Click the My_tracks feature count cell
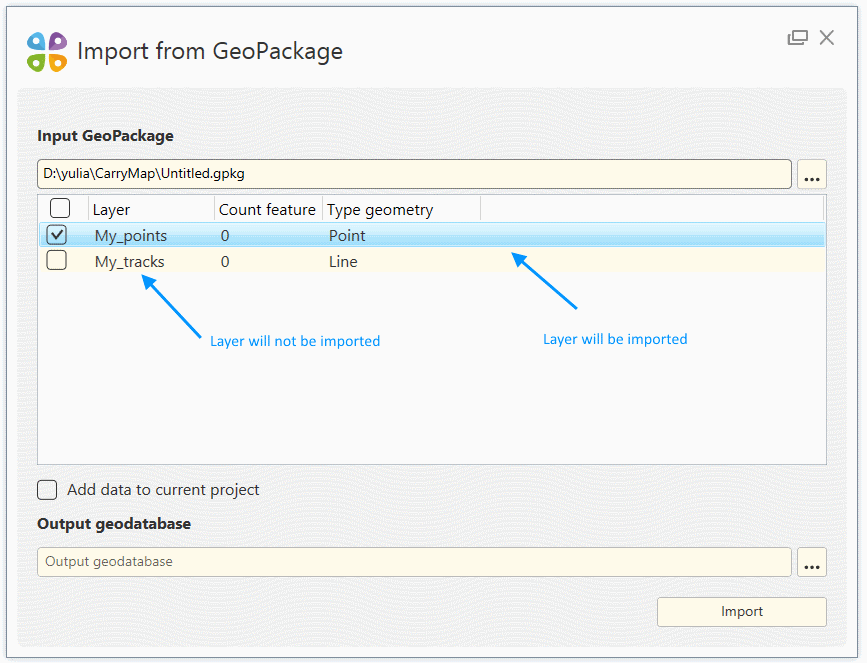This screenshot has height=663, width=867. click(225, 262)
